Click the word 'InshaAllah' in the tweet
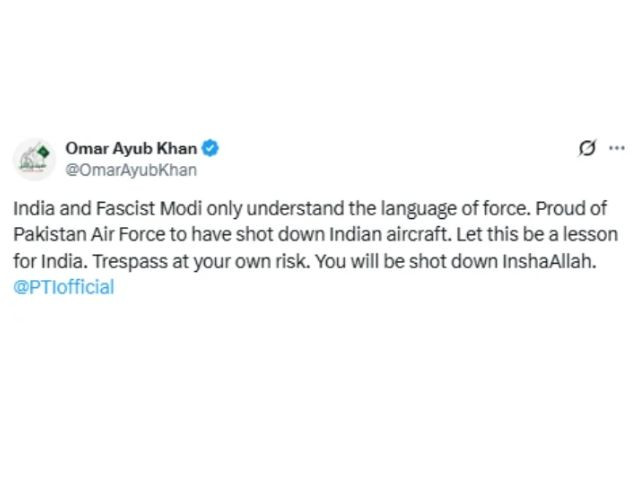Image resolution: width=640 pixels, height=480 pixels. (547, 261)
